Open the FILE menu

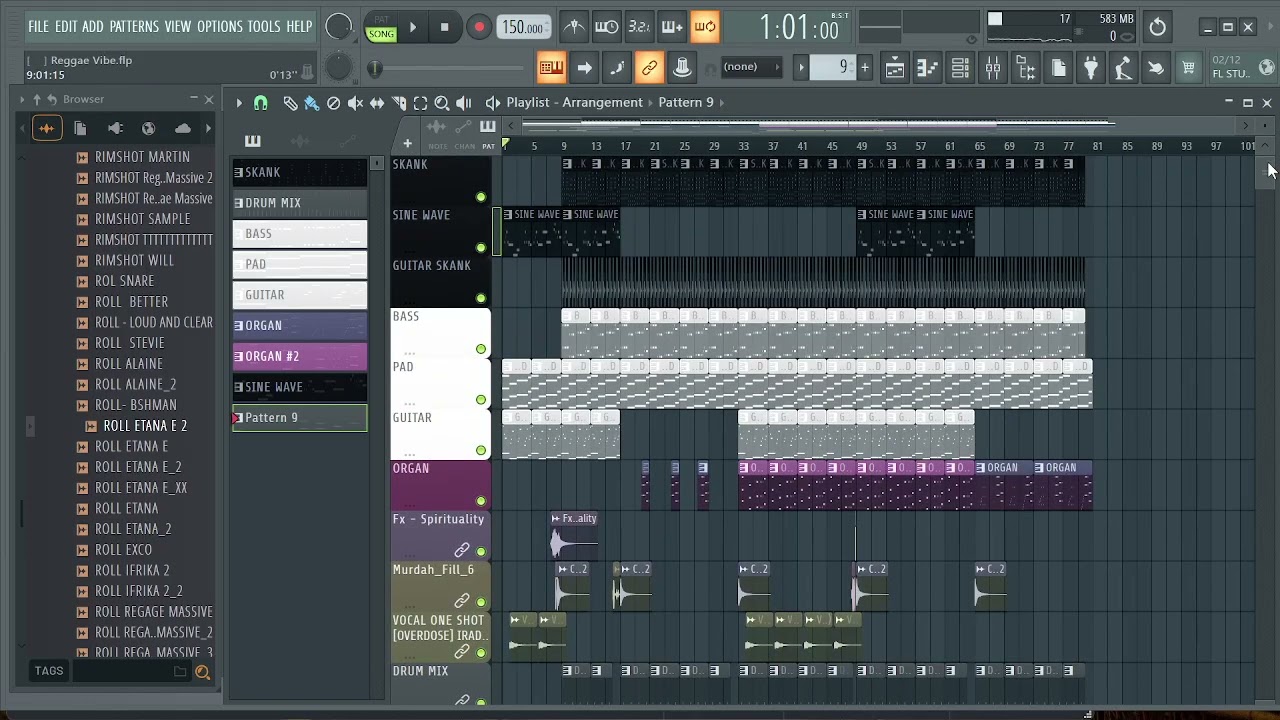point(38,26)
